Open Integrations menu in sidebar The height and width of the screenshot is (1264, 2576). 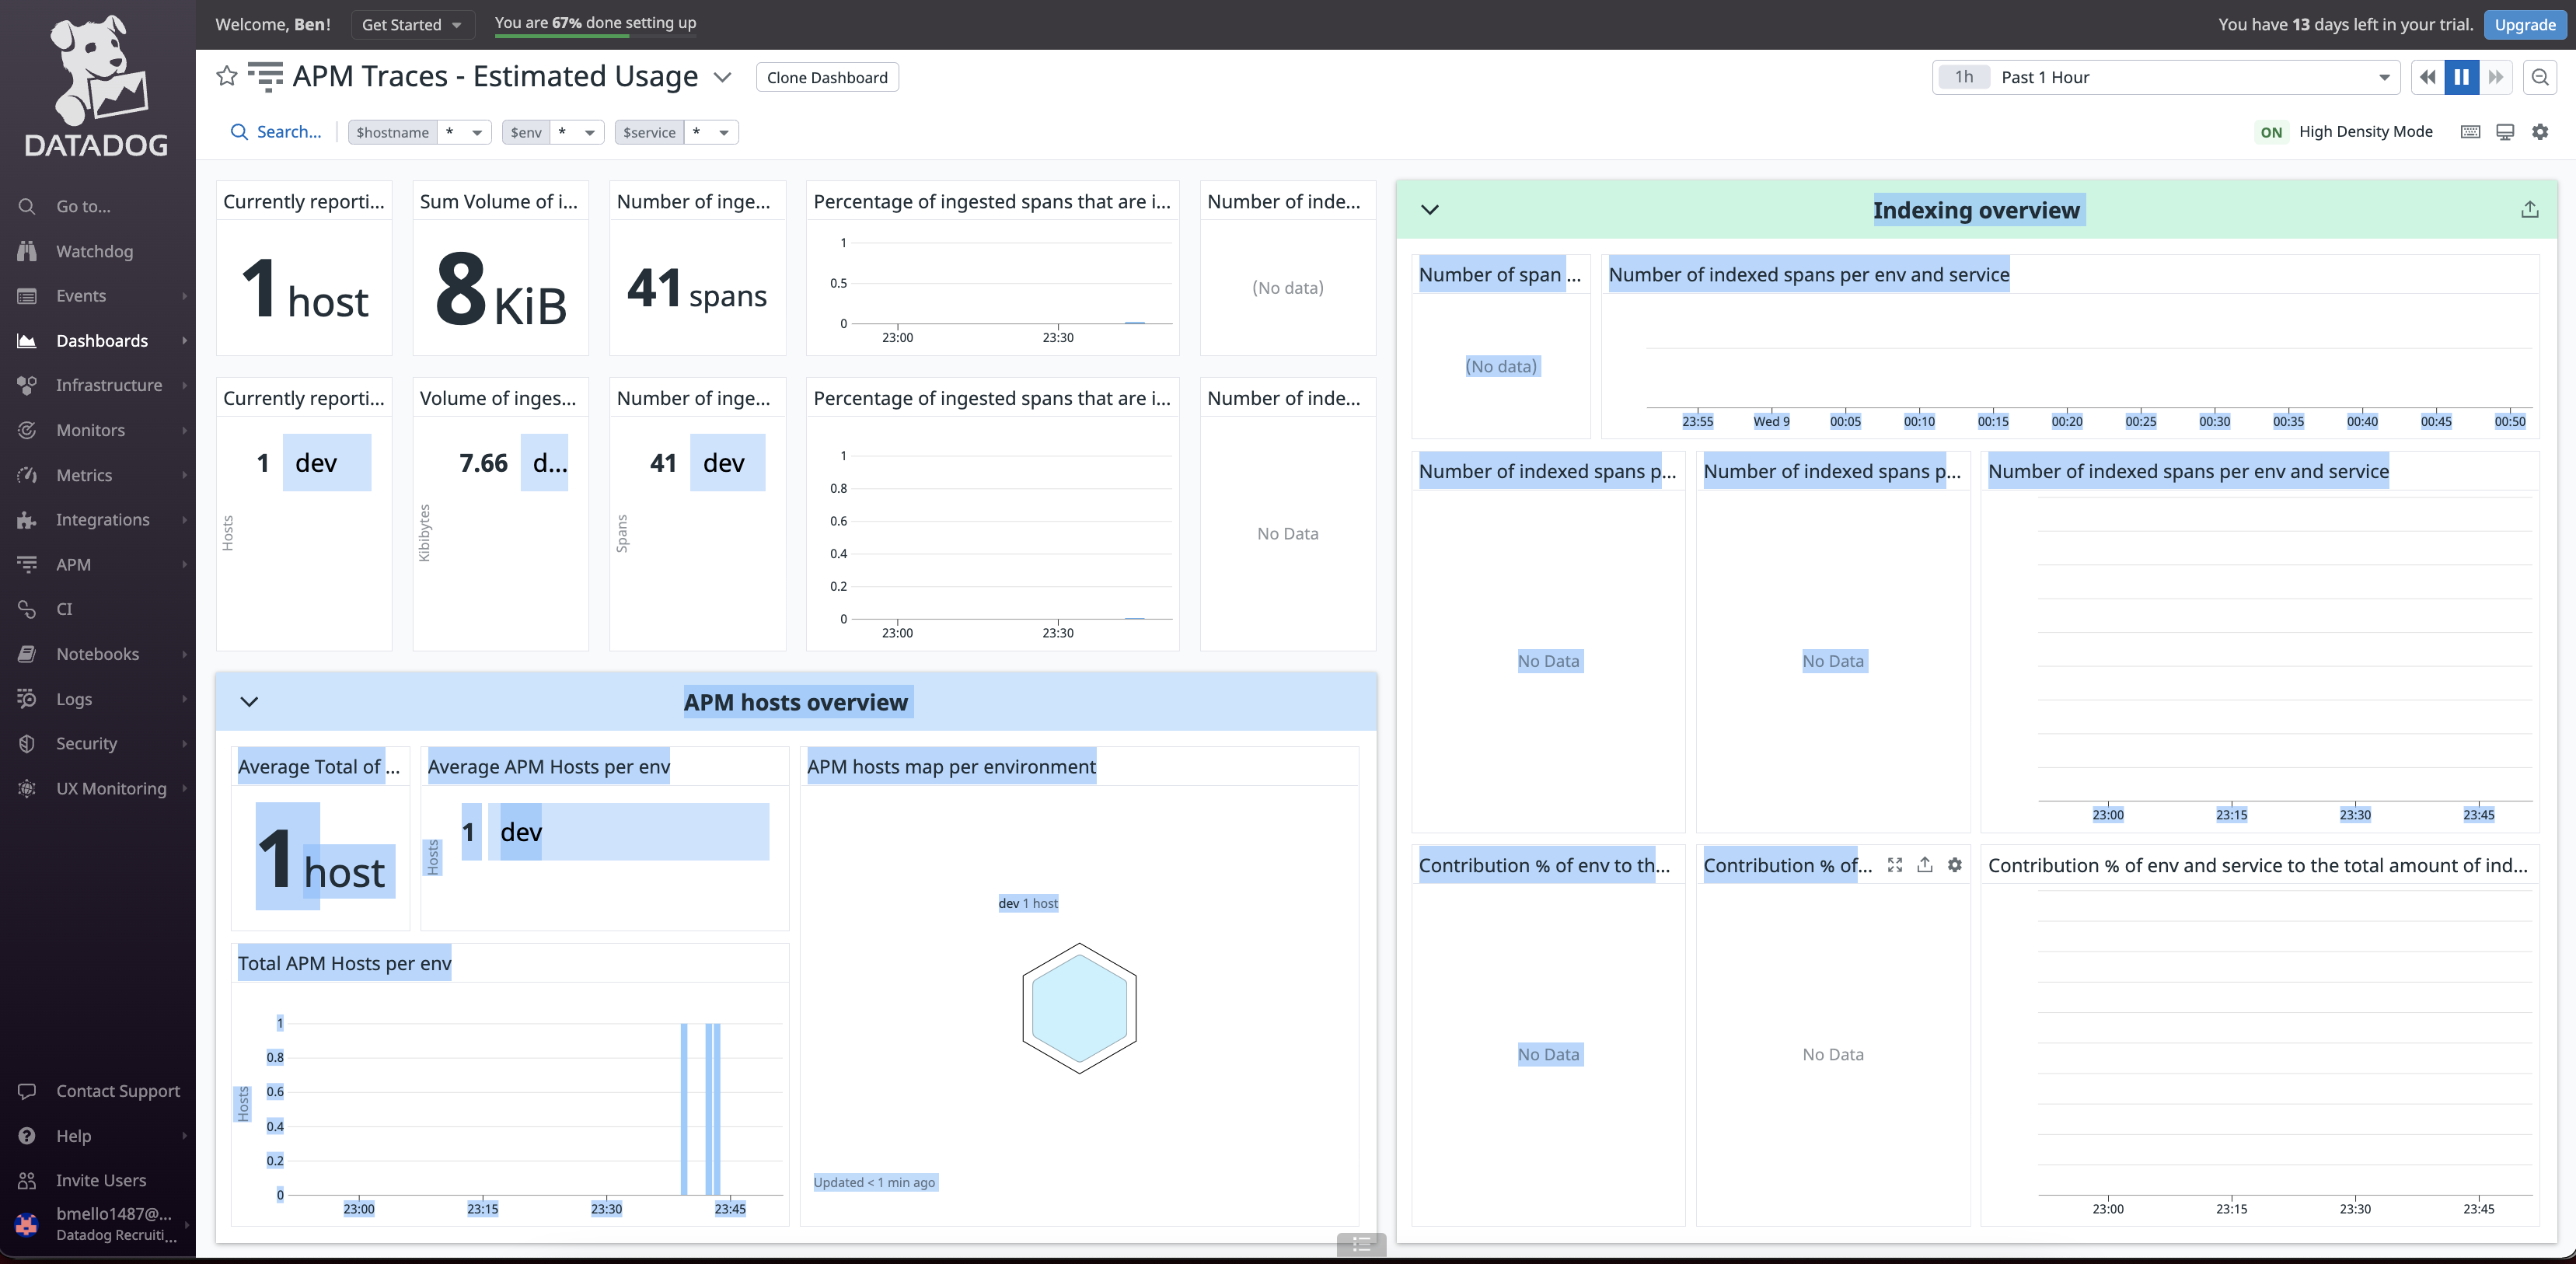(x=103, y=520)
